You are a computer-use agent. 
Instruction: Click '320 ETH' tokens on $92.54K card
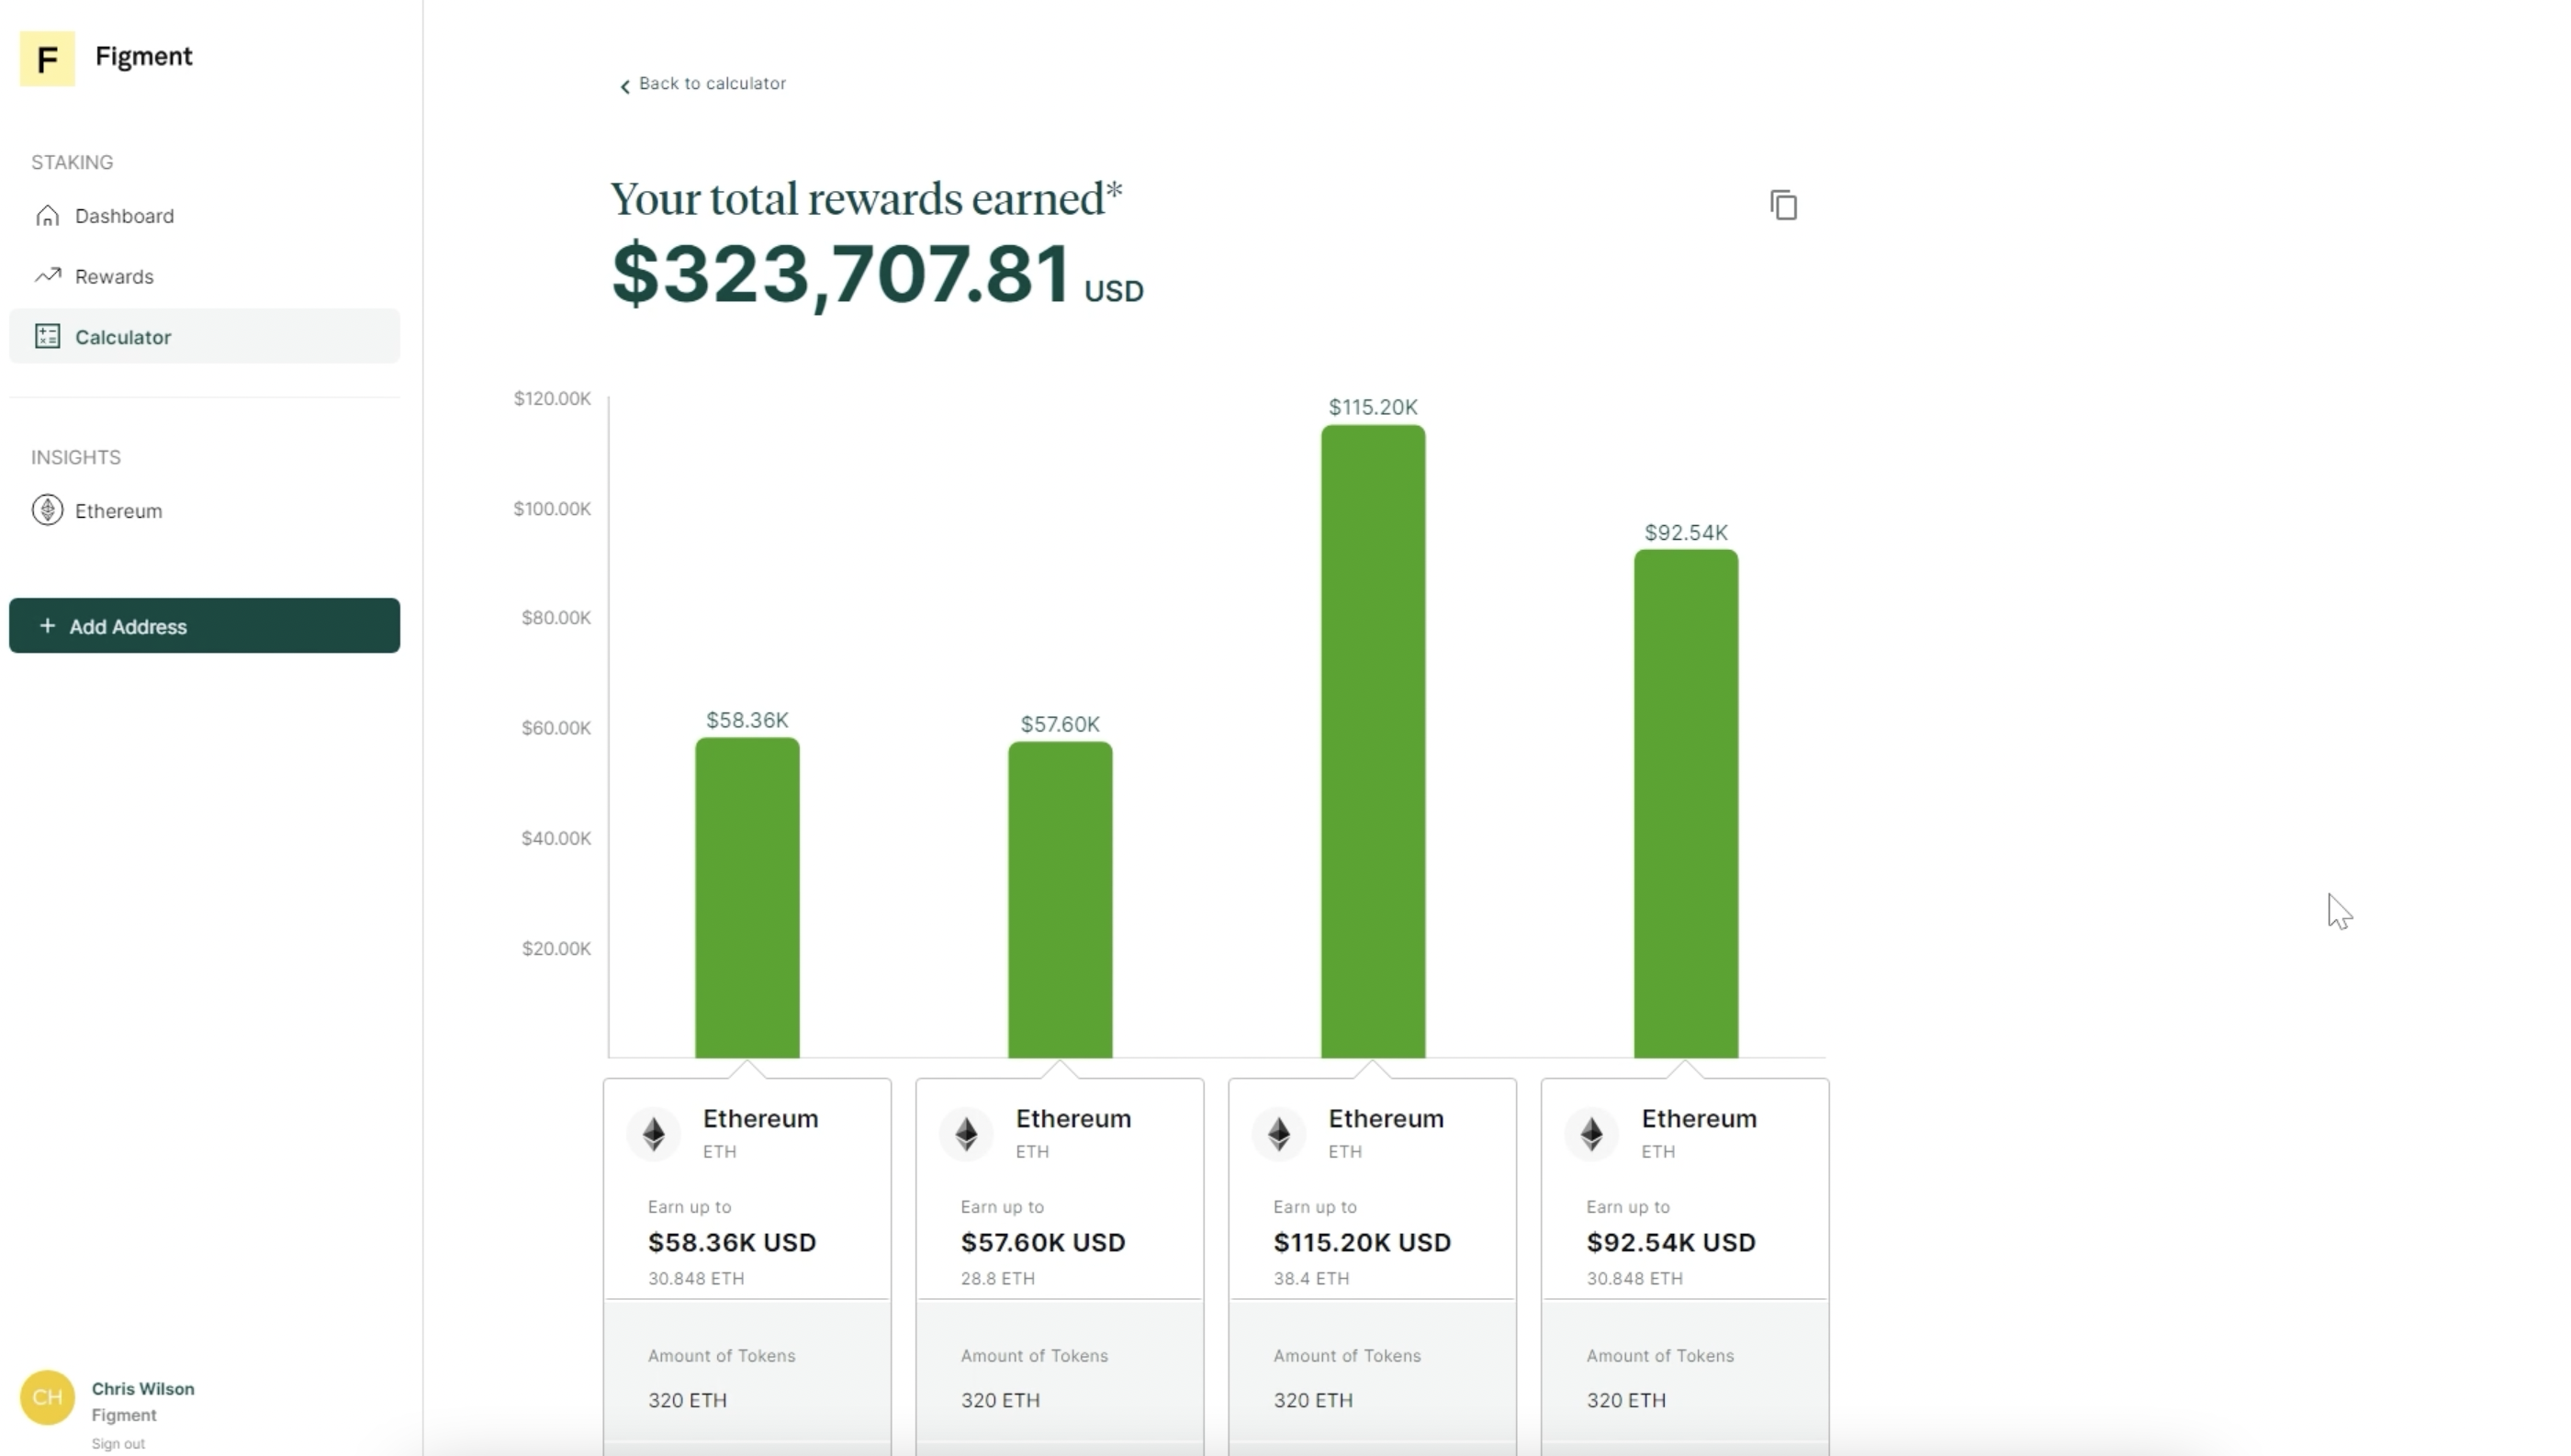pyautogui.click(x=1626, y=1400)
